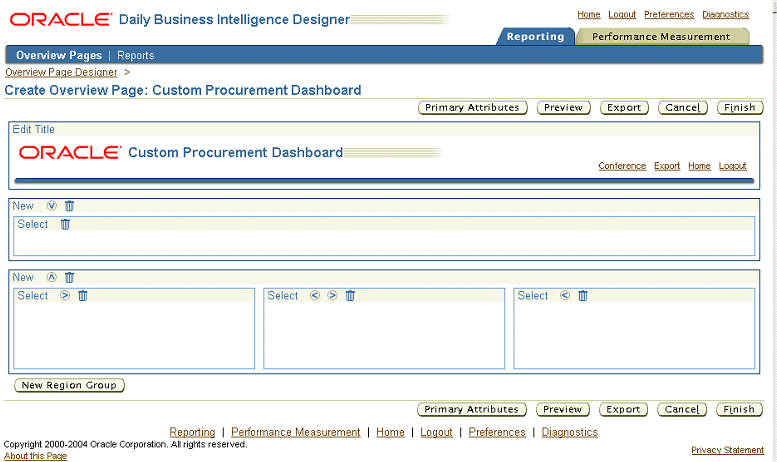Click bottom Export button
Screen dimensions: 777x462
pos(623,409)
